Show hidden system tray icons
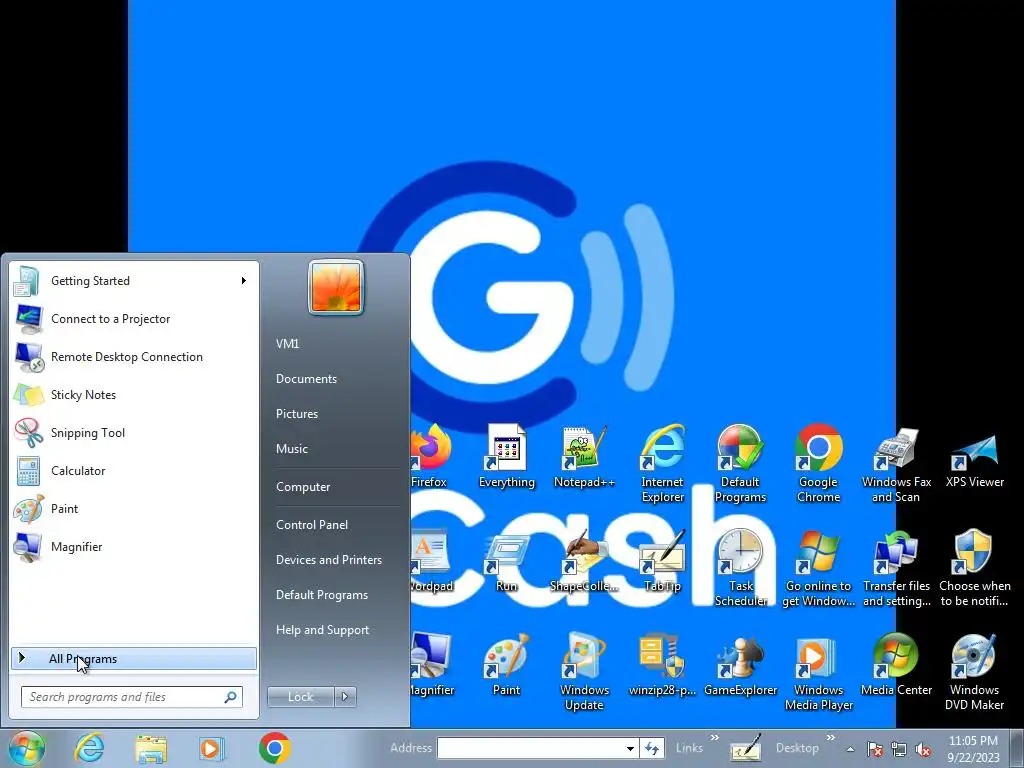This screenshot has width=1024, height=768. [x=850, y=749]
